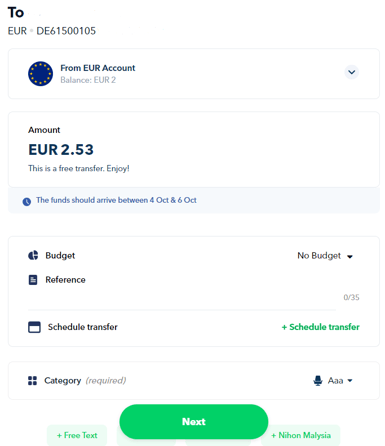This screenshot has height=446, width=385.
Task: Open the Aaa category dropdown arrow
Action: (x=350, y=380)
